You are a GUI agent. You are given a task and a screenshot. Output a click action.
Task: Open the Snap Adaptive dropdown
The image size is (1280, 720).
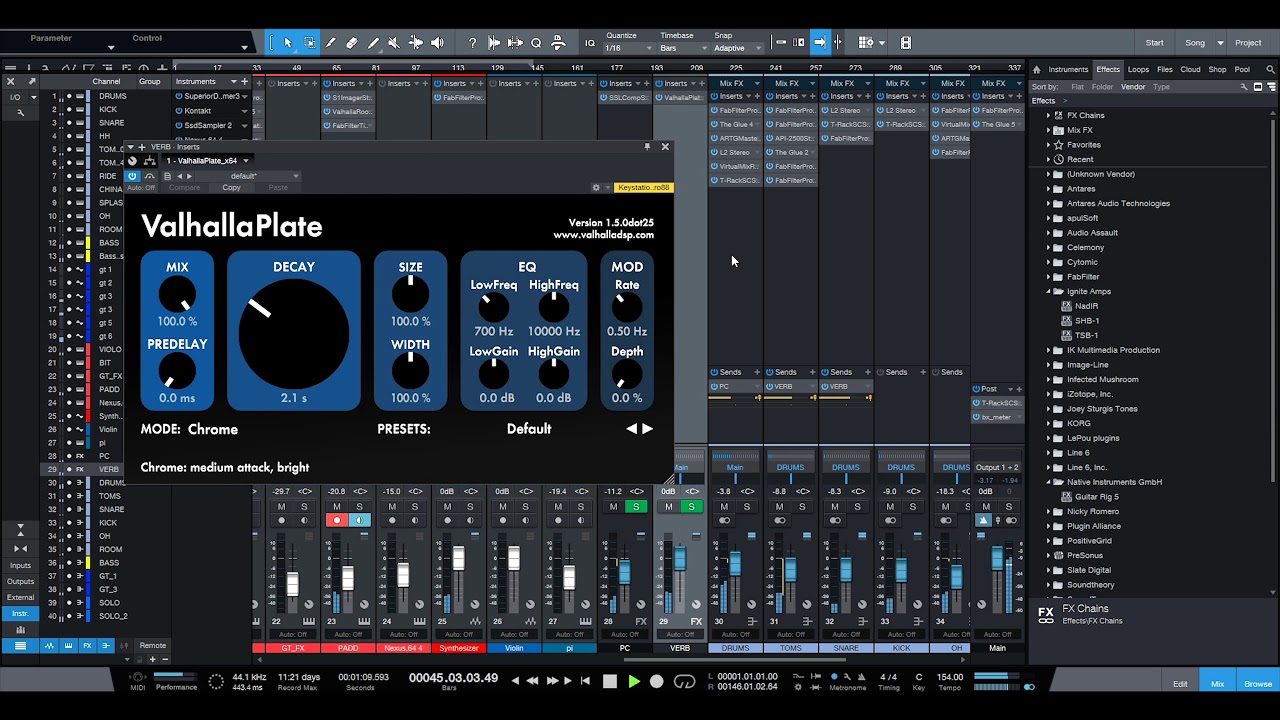pos(736,48)
